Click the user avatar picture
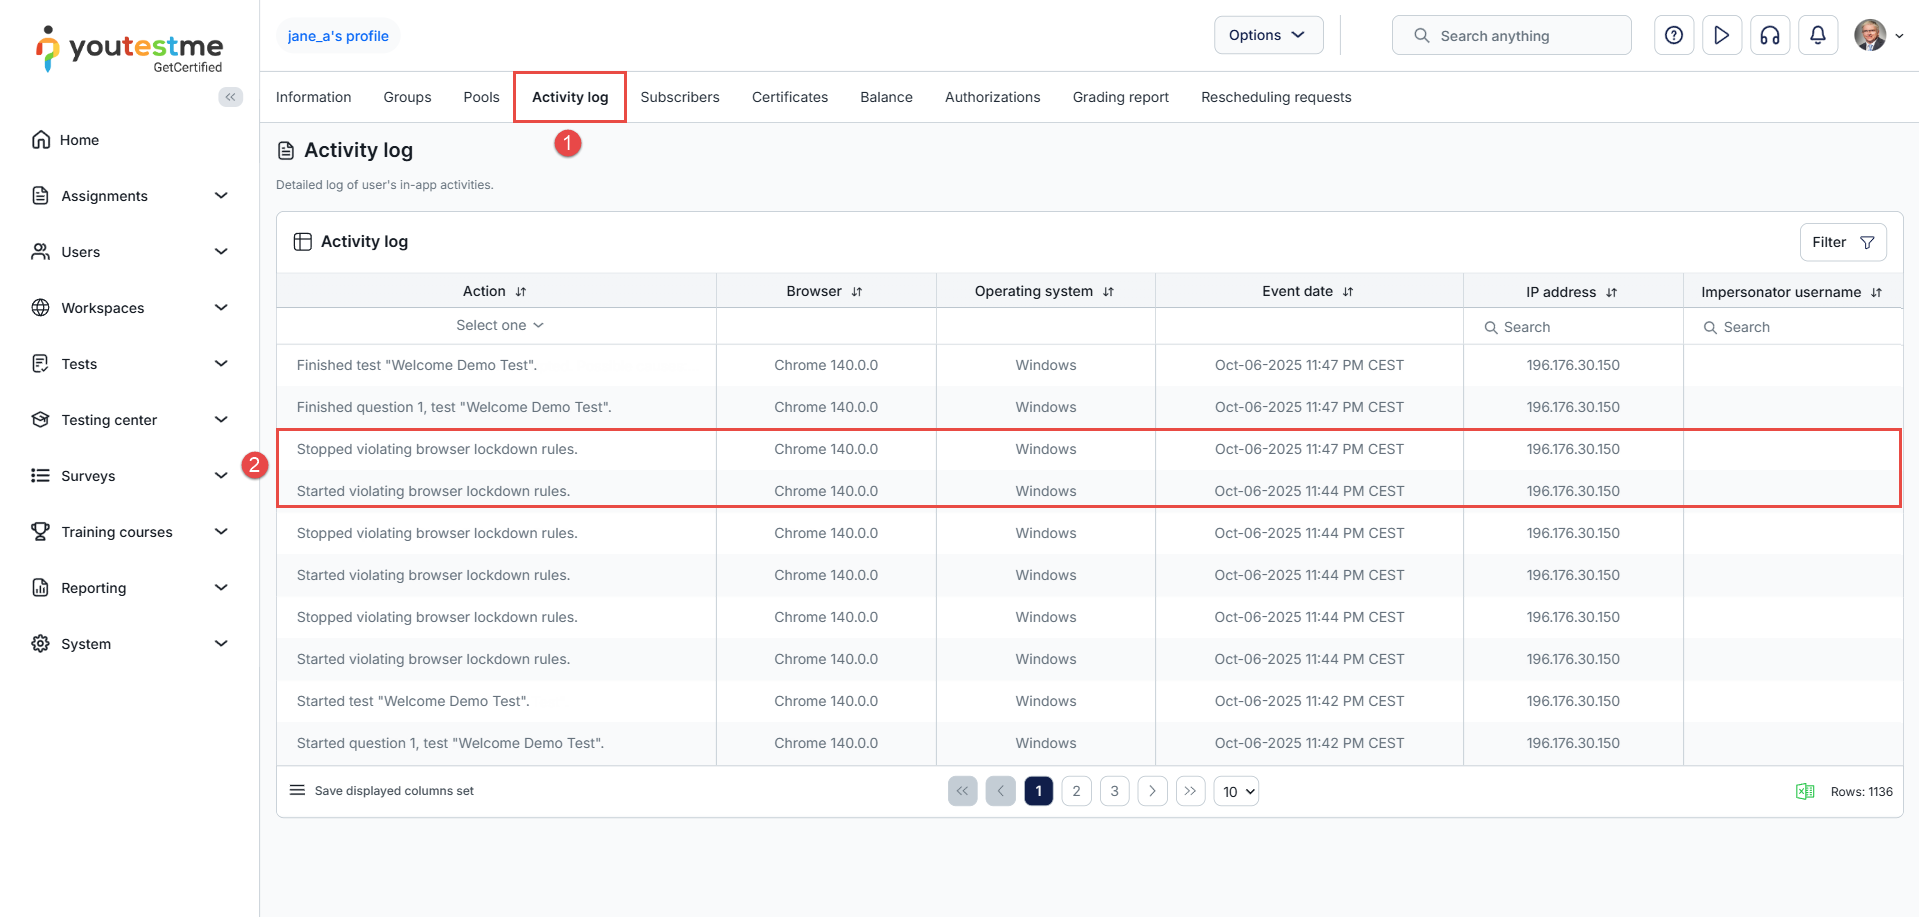Viewport: 1919px width, 917px height. 1869,36
